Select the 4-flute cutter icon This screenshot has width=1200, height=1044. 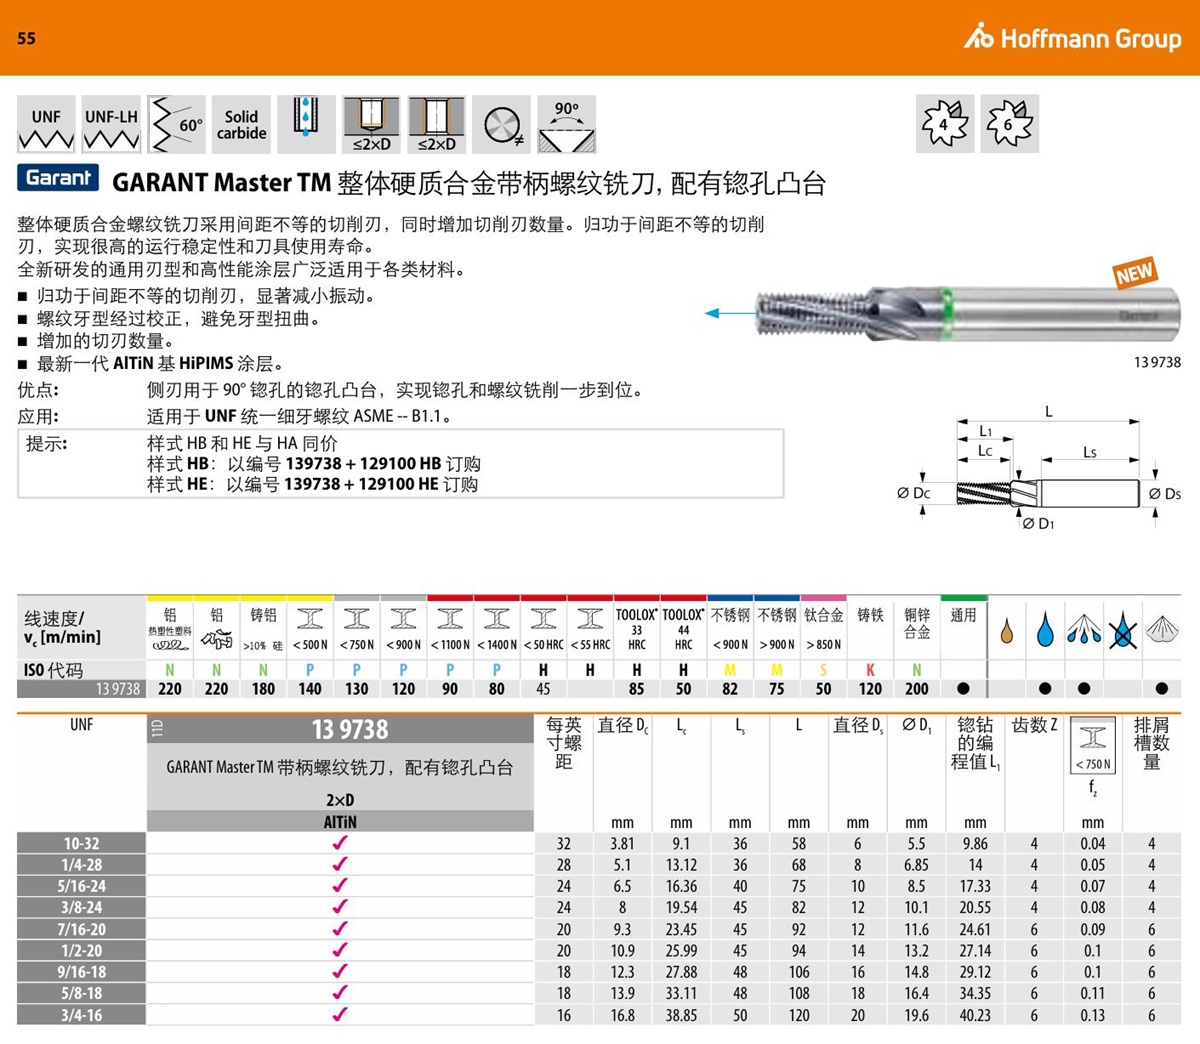coord(945,123)
